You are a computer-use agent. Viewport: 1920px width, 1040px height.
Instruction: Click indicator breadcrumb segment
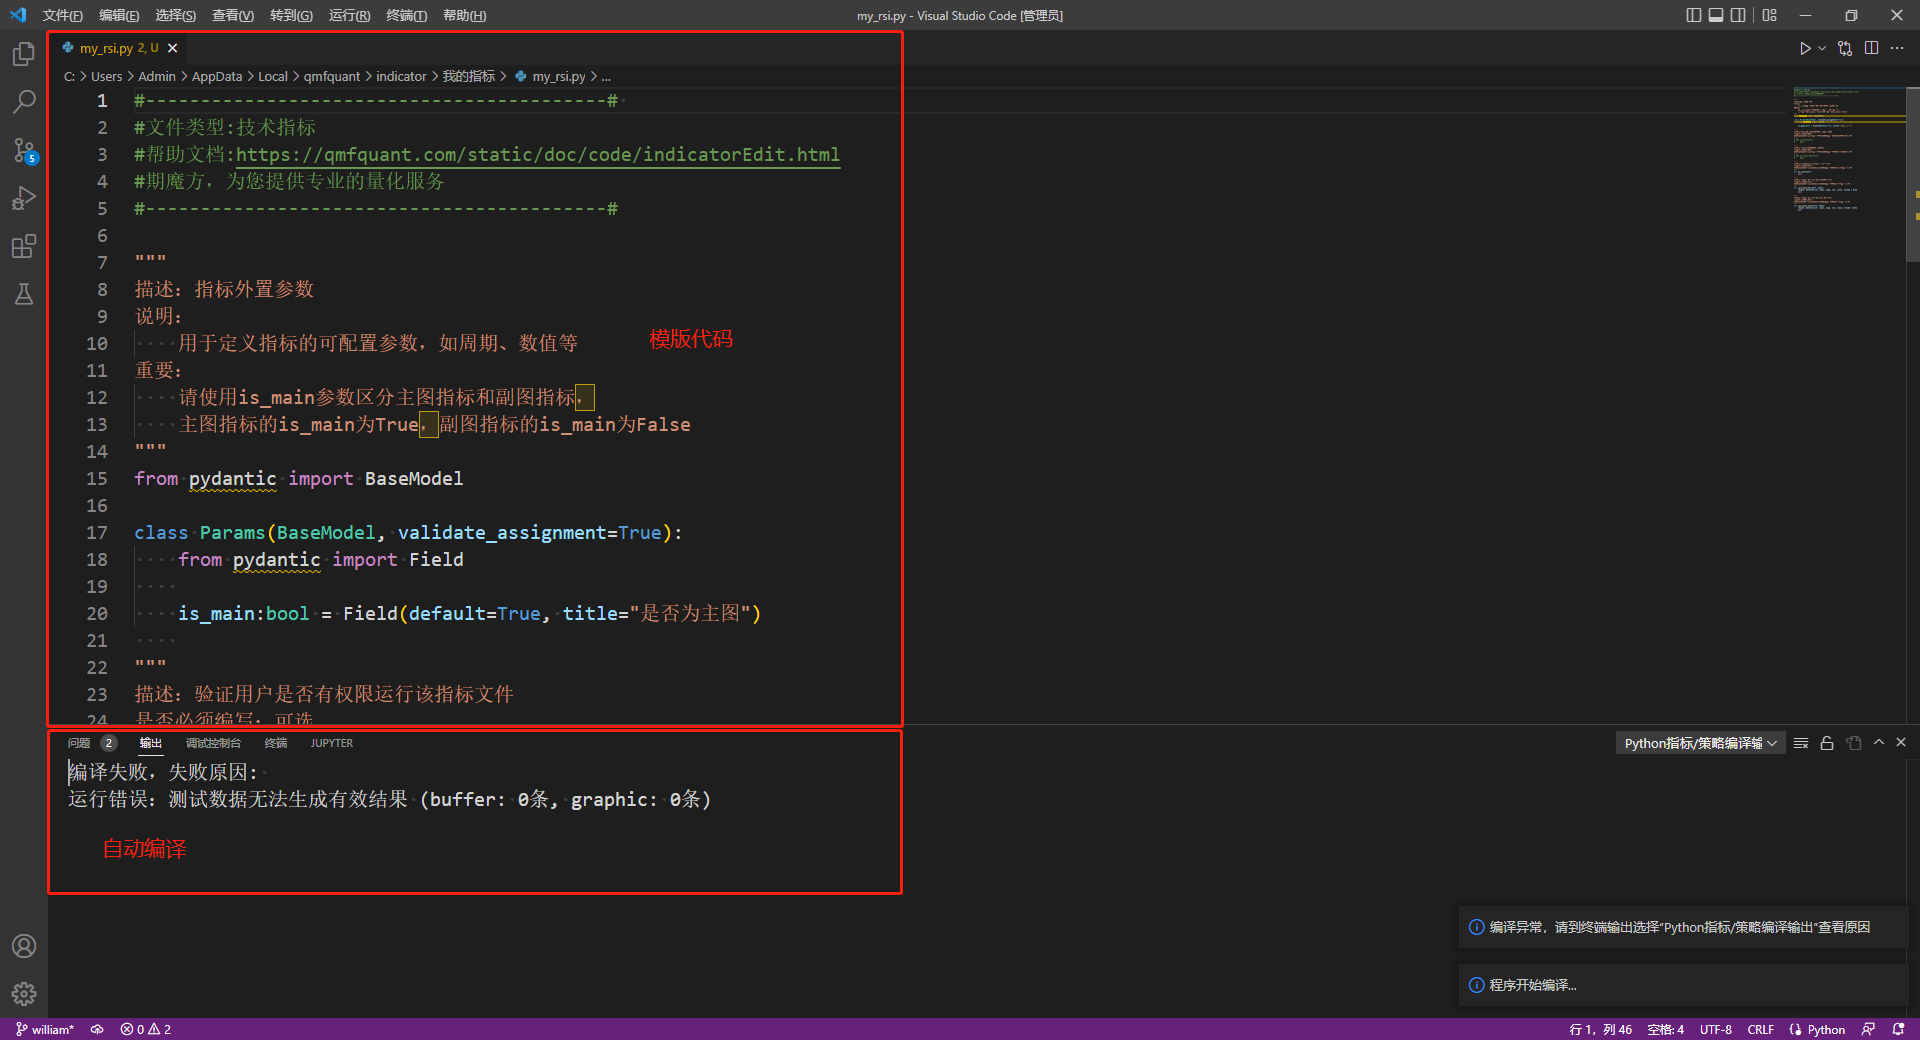[401, 76]
